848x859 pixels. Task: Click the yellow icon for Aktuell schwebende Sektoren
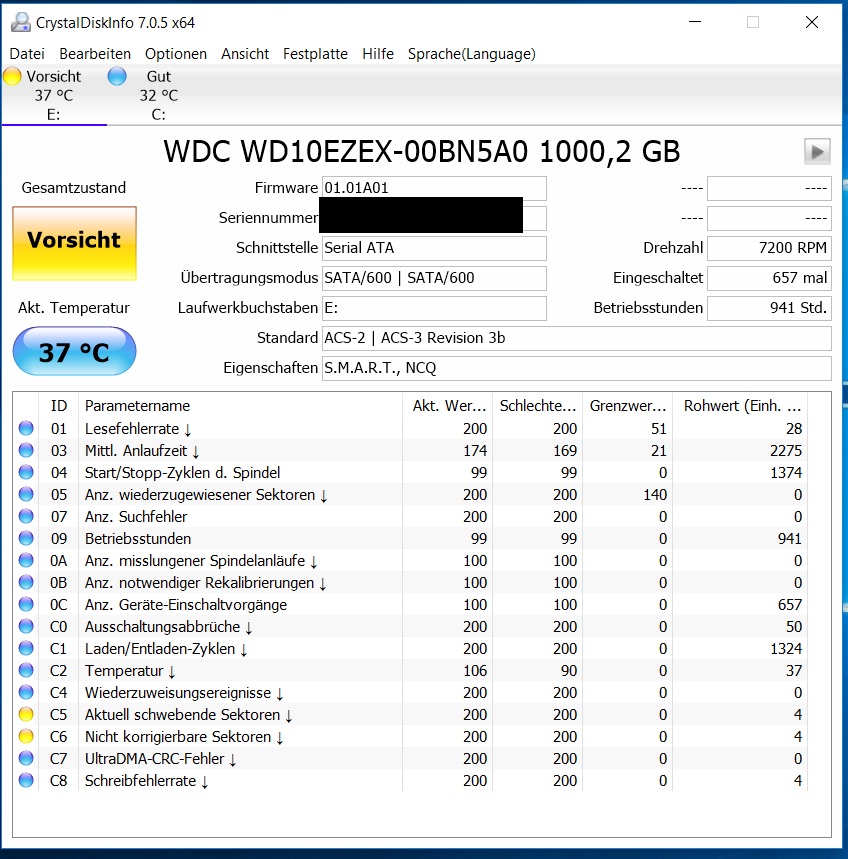26,714
